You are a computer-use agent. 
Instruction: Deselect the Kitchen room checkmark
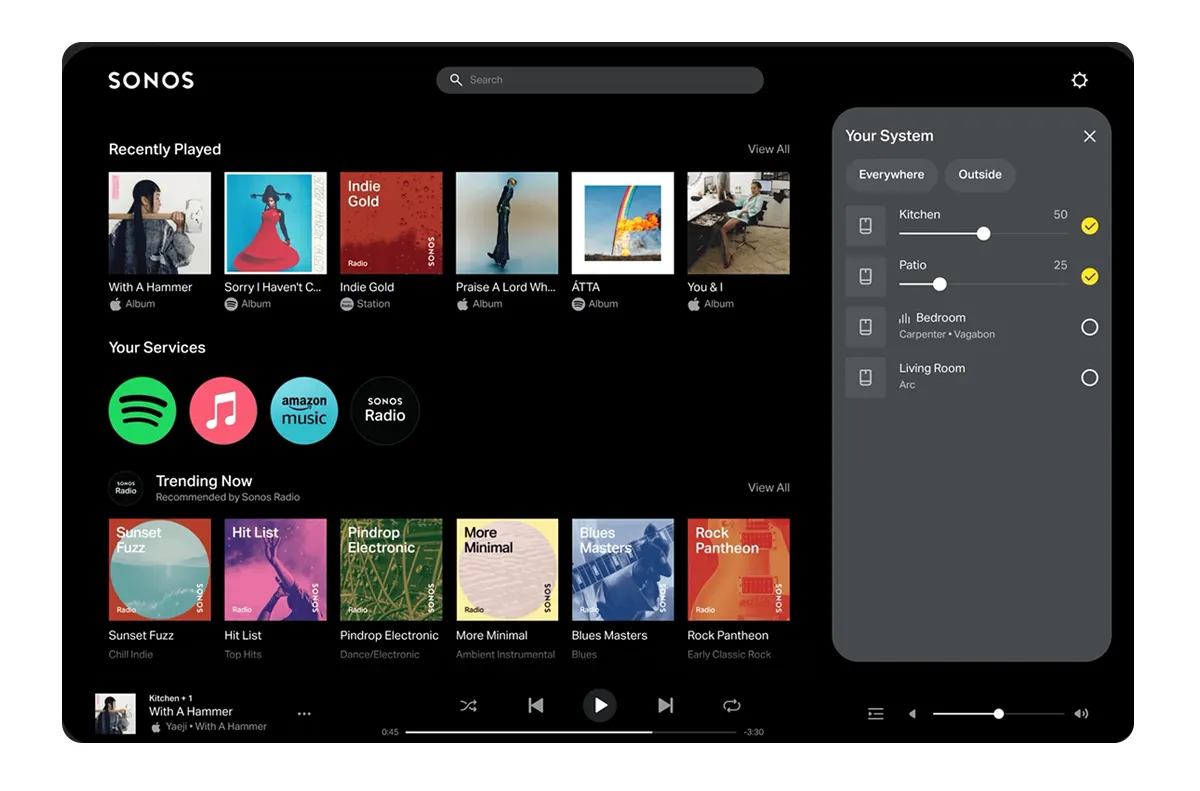[1090, 226]
